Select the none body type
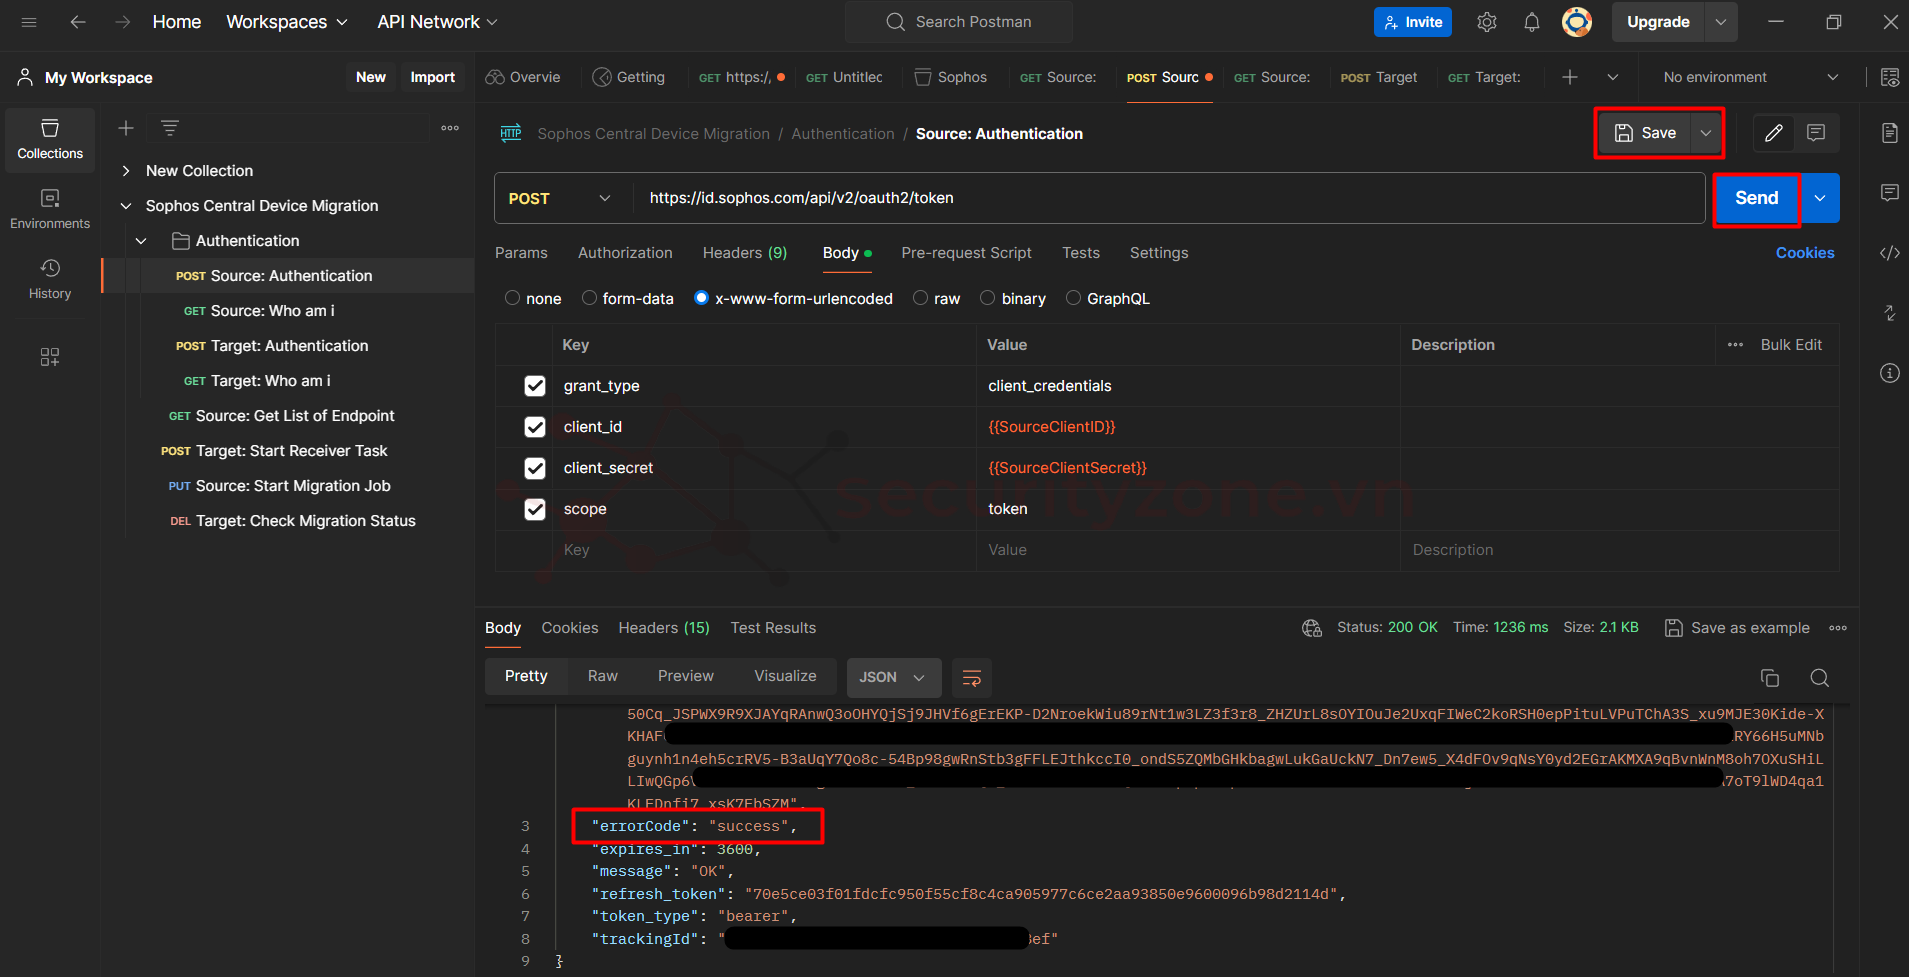This screenshot has width=1909, height=977. click(512, 298)
